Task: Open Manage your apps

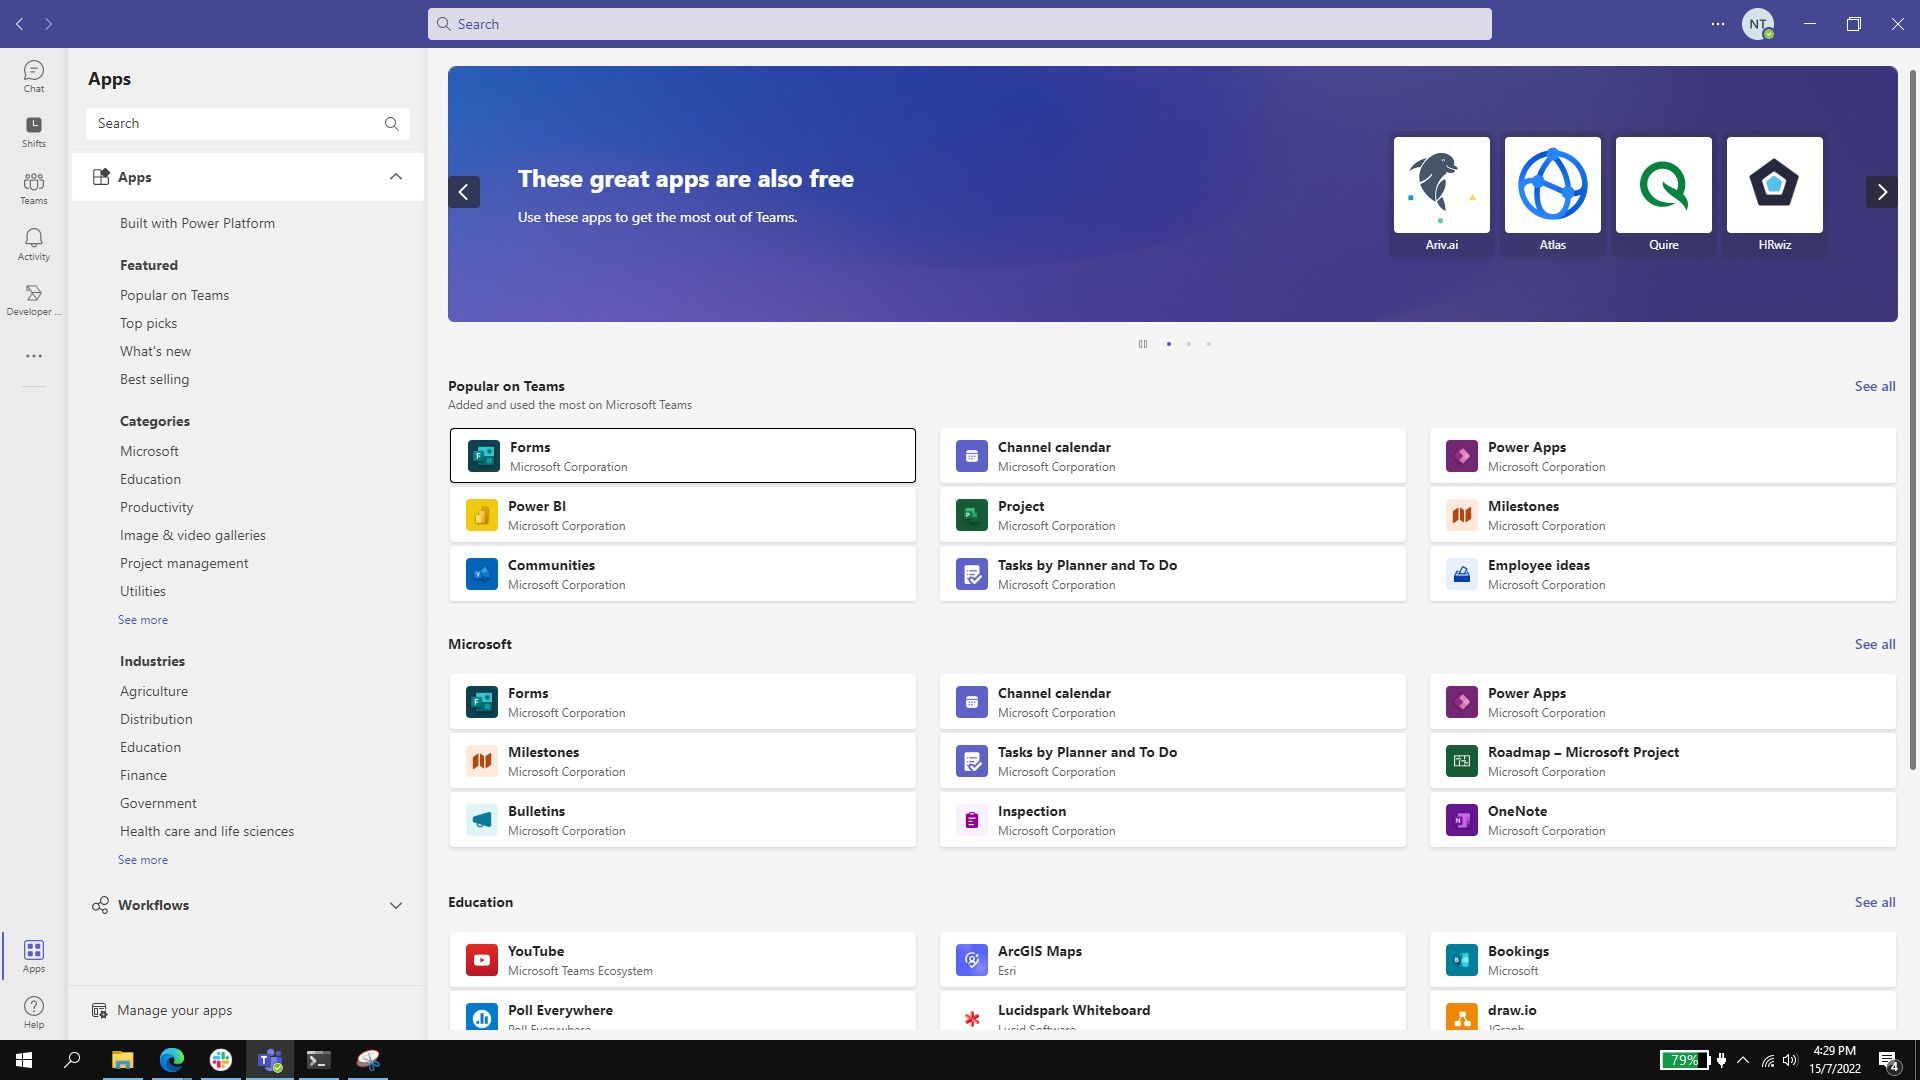Action: (x=162, y=1010)
